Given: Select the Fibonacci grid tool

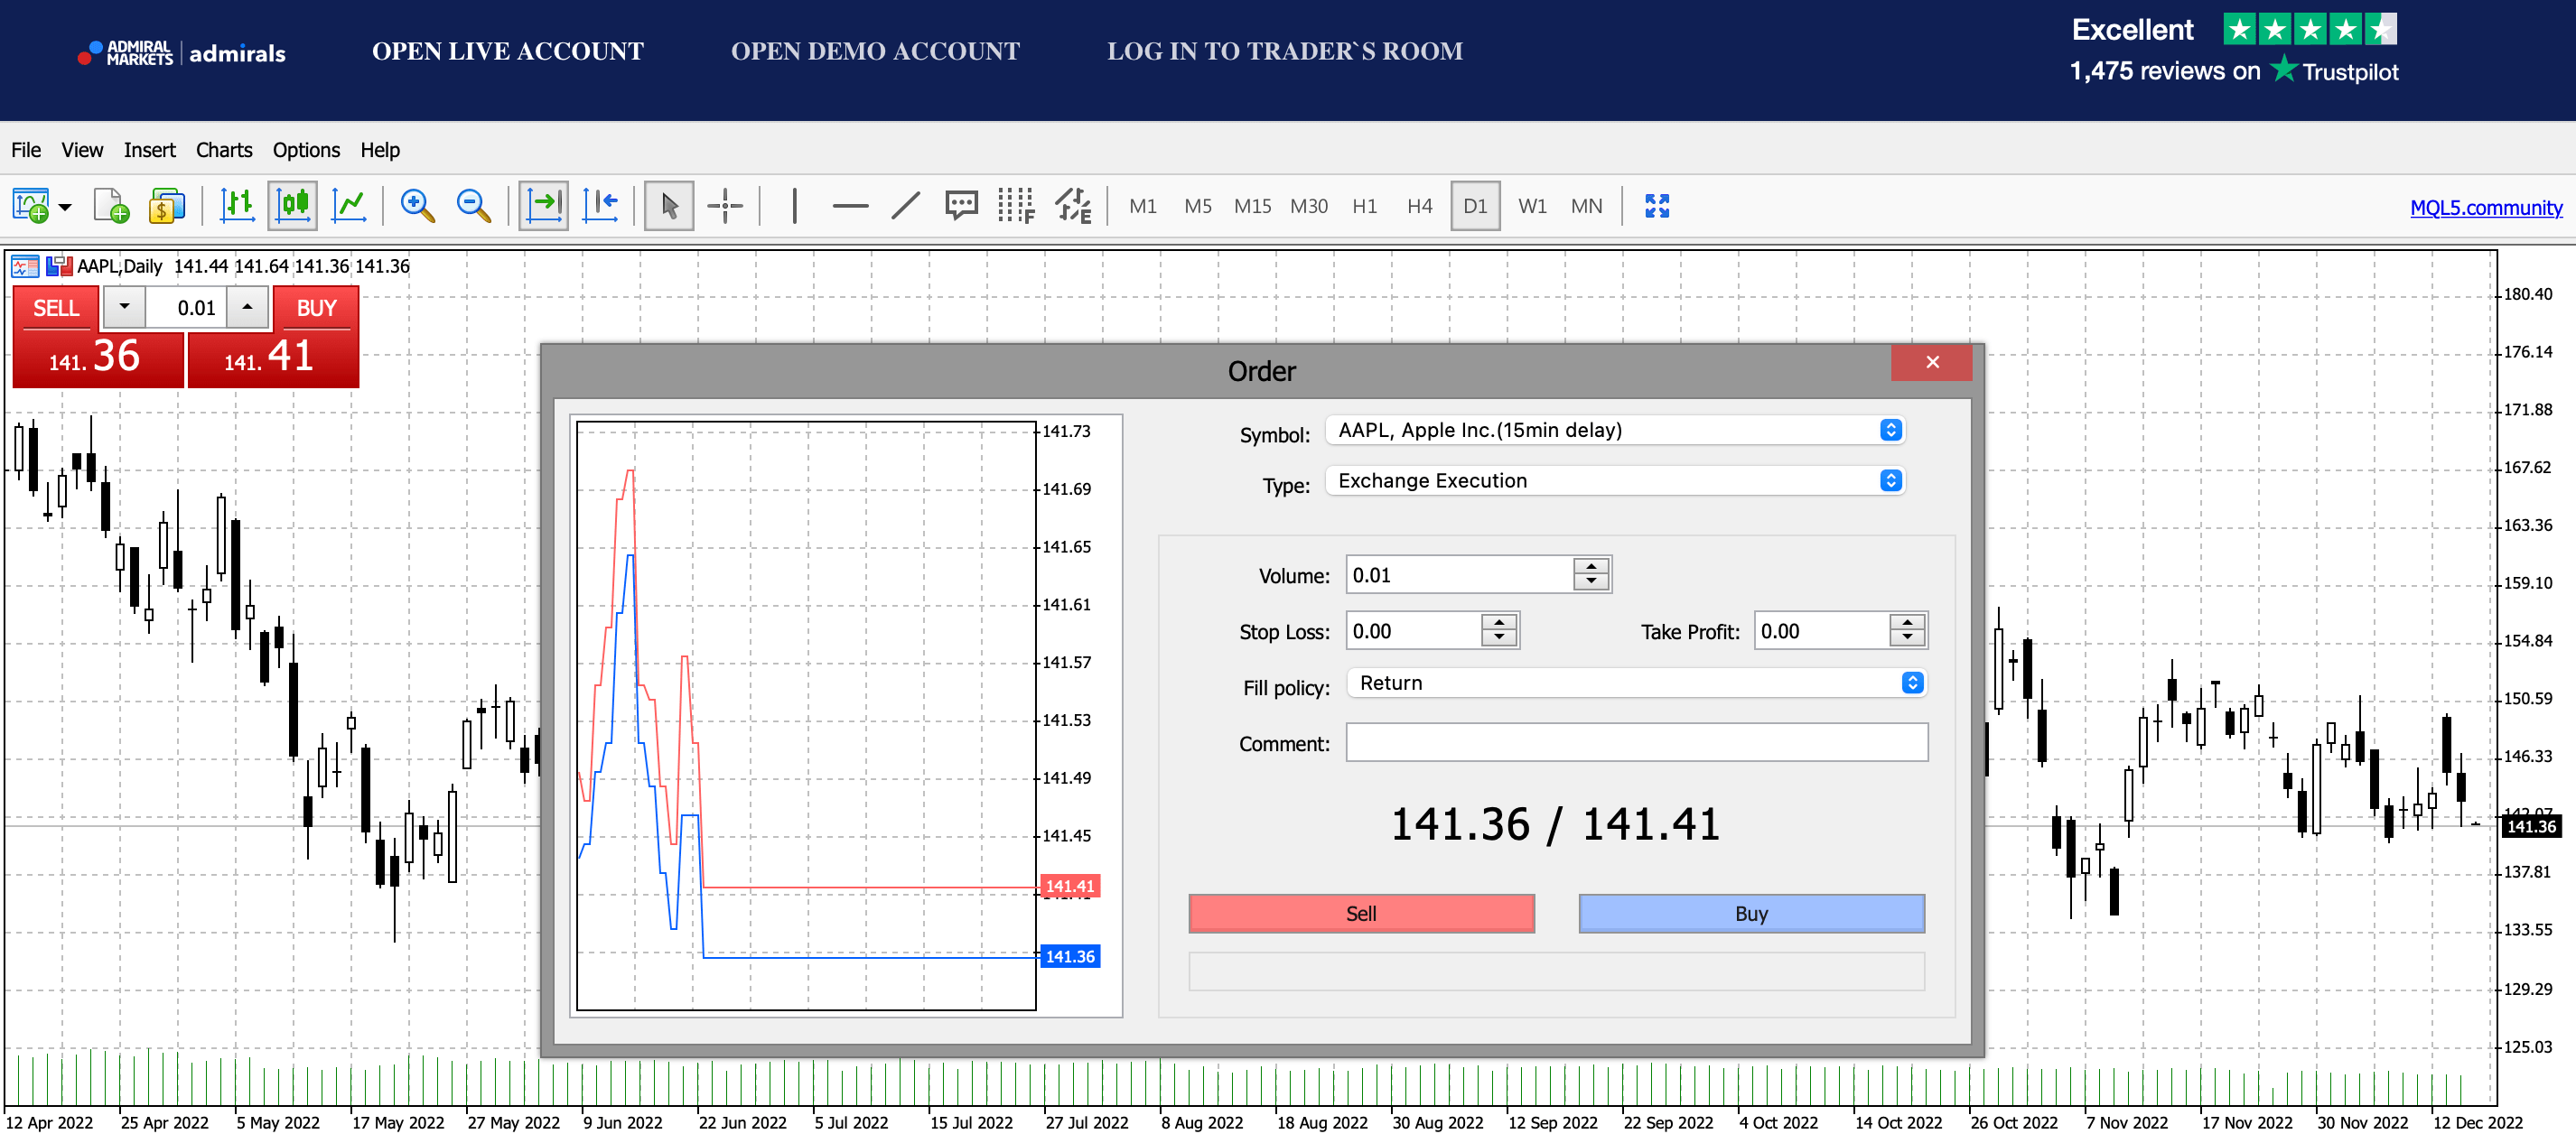Looking at the screenshot, I should [1016, 206].
